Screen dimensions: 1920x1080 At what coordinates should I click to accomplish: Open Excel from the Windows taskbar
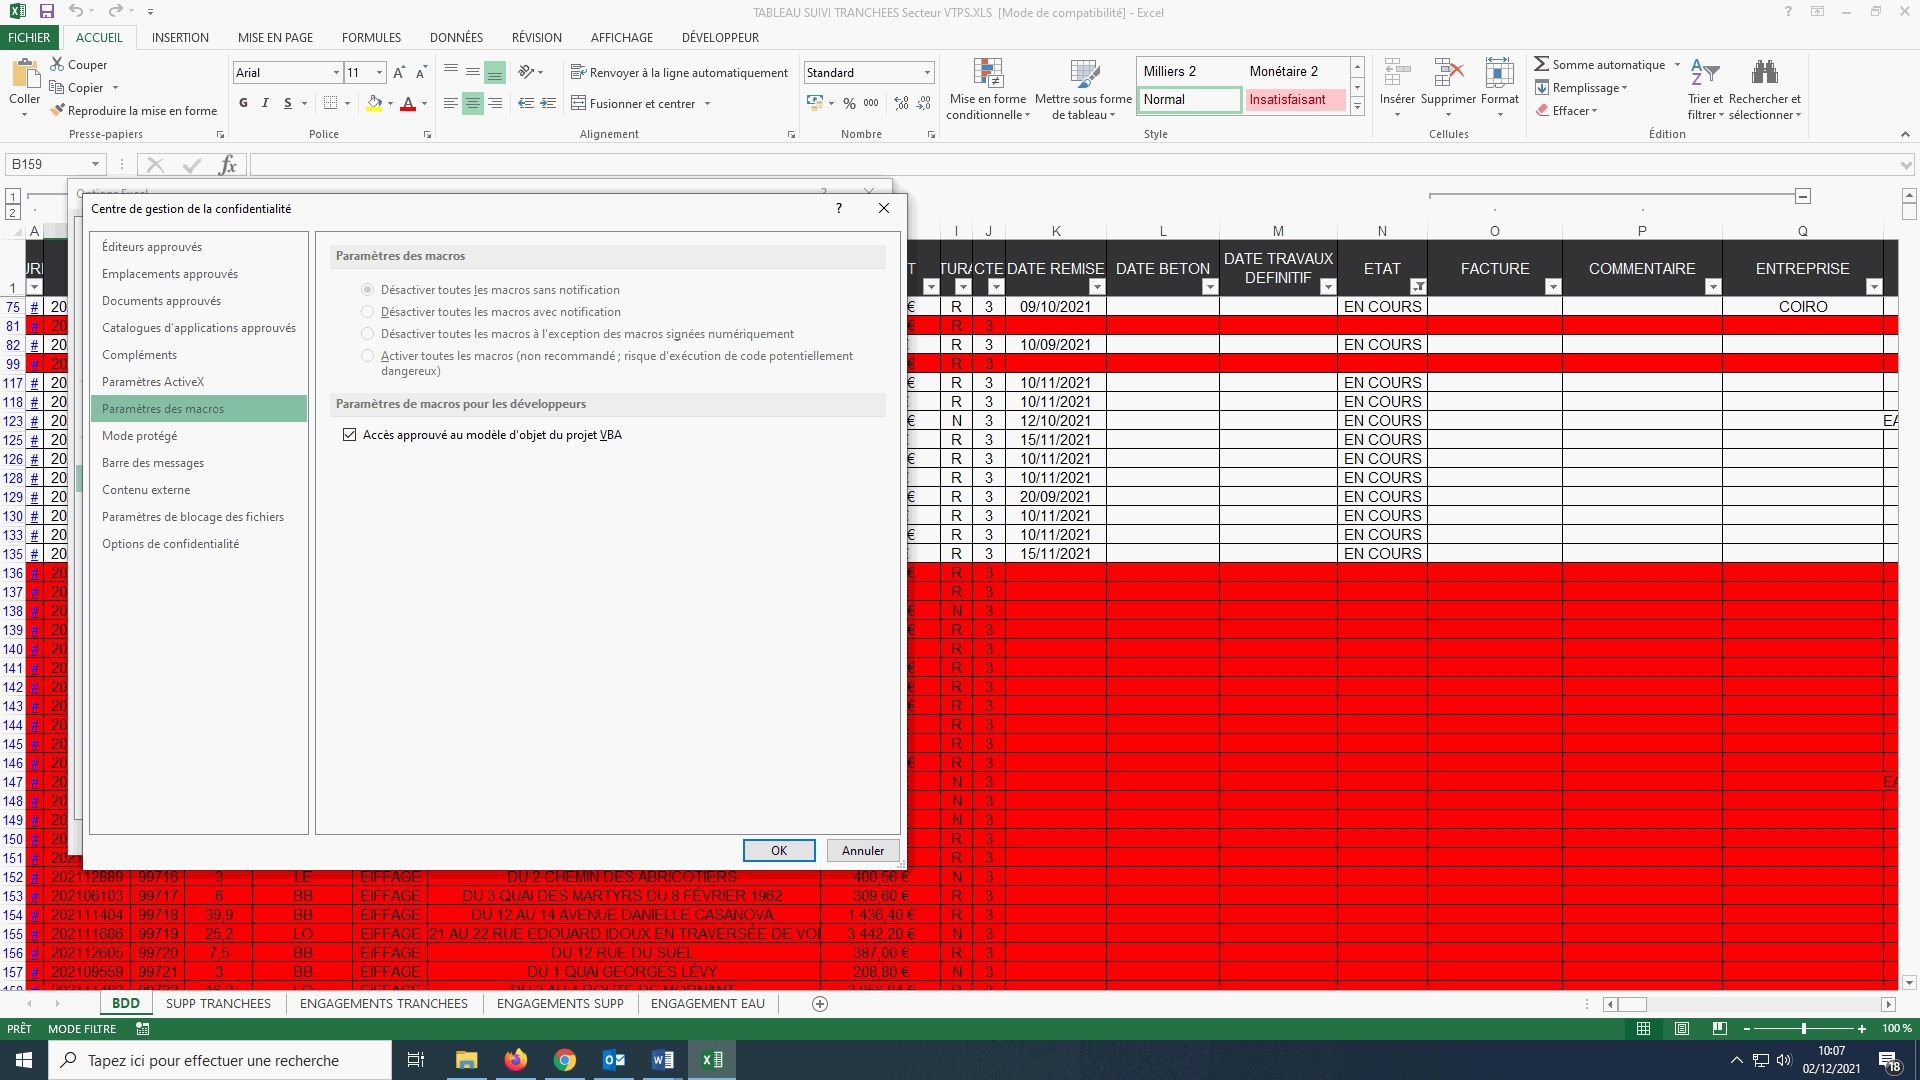click(x=712, y=1060)
